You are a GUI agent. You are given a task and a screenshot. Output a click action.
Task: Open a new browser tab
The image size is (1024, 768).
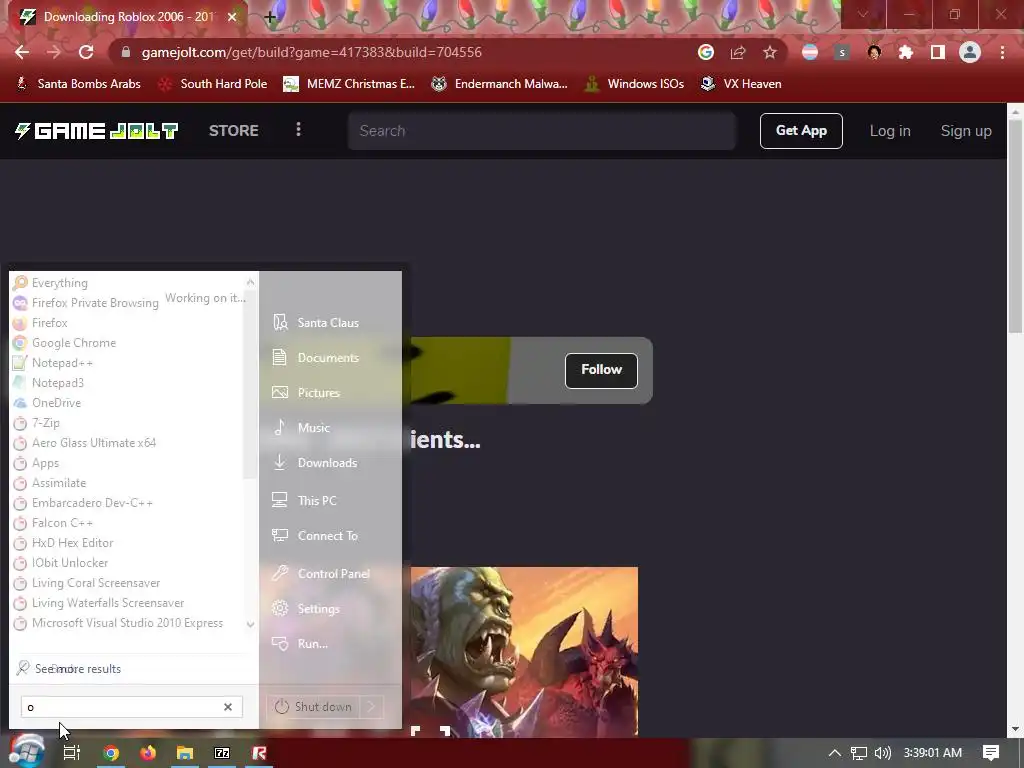(270, 17)
